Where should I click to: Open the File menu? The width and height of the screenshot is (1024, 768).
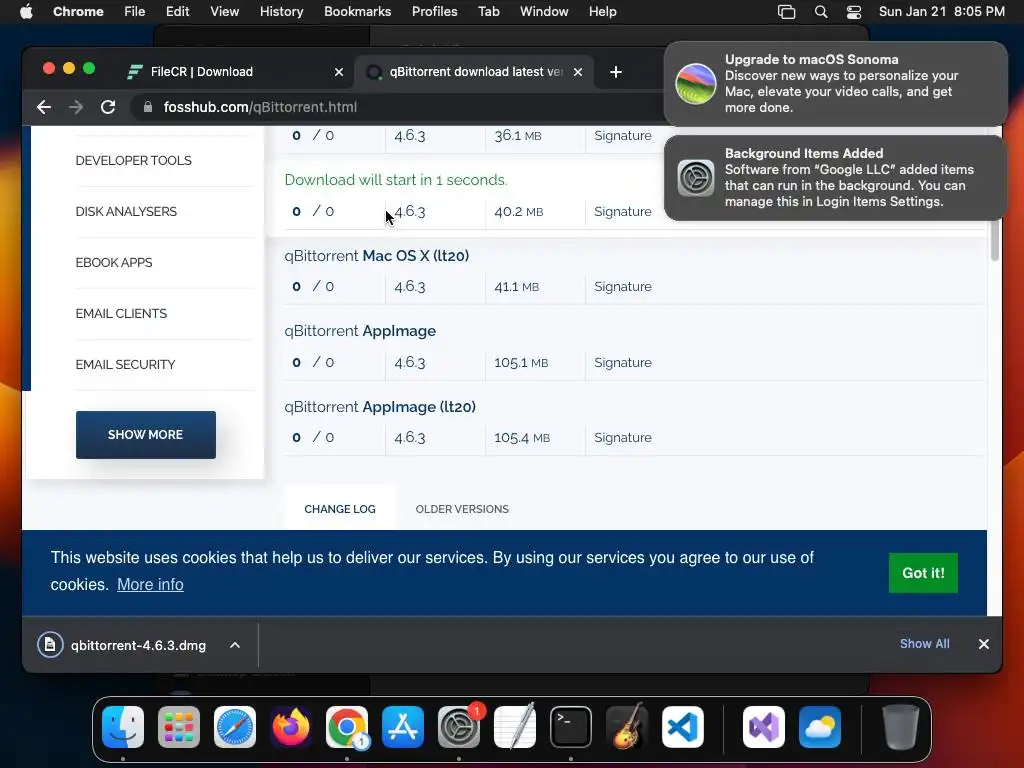[135, 12]
